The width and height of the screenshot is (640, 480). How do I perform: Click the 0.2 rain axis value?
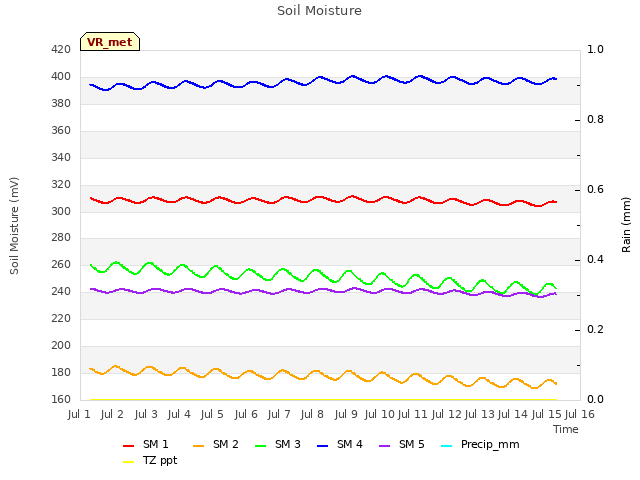click(x=595, y=329)
